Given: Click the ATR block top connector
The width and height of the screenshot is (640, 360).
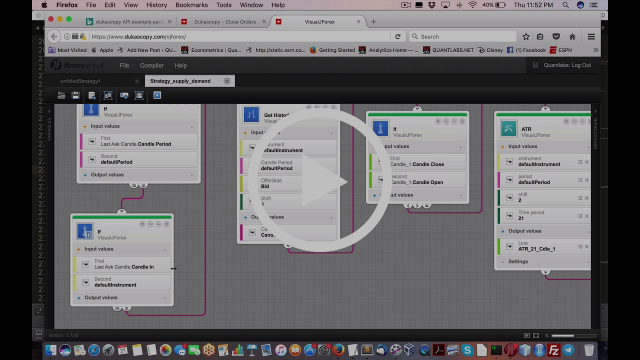Looking at the screenshot, I should [x=545, y=109].
